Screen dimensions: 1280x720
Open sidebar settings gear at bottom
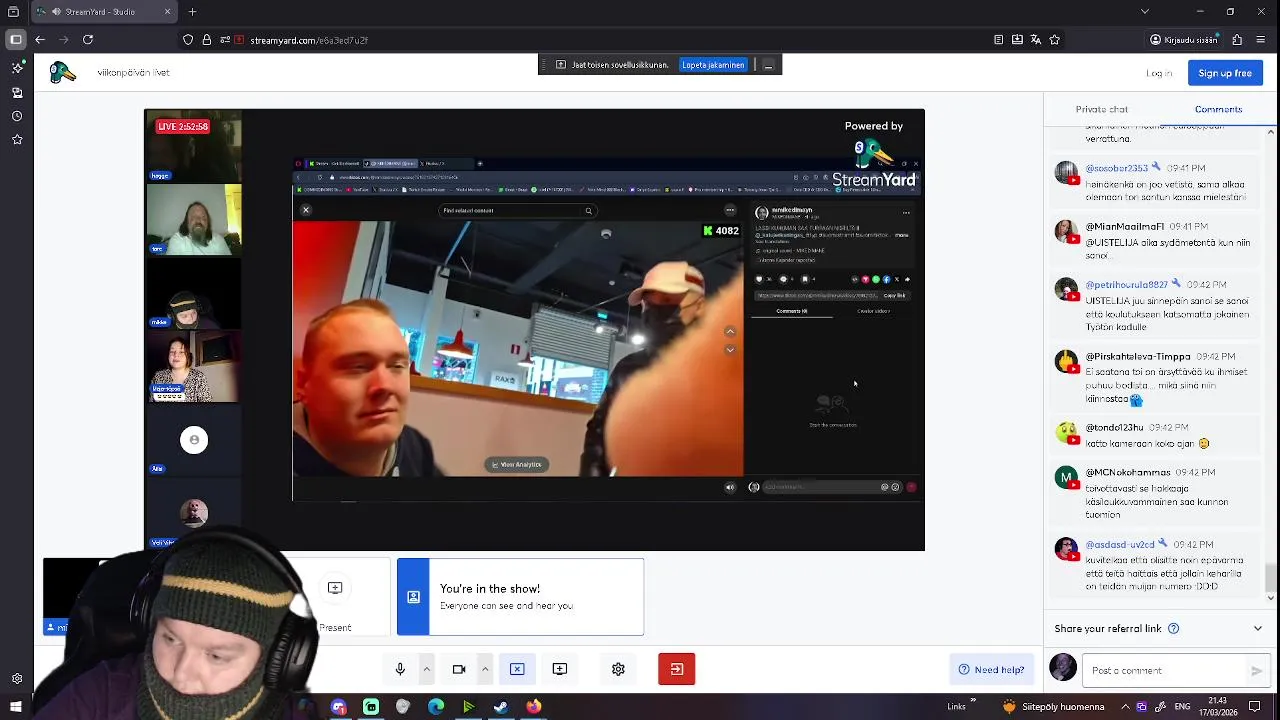point(17,679)
